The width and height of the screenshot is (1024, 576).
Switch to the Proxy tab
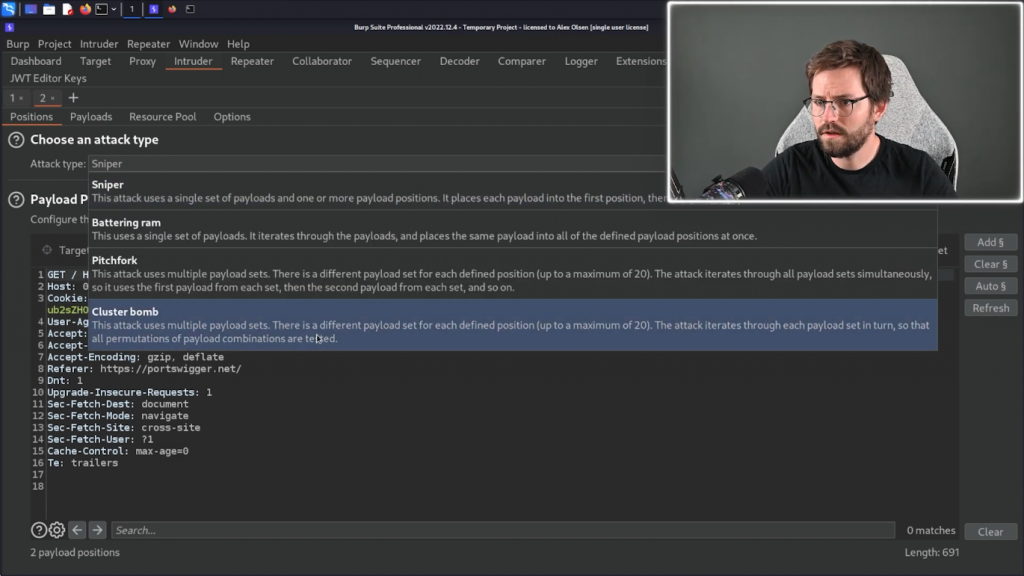pos(142,61)
